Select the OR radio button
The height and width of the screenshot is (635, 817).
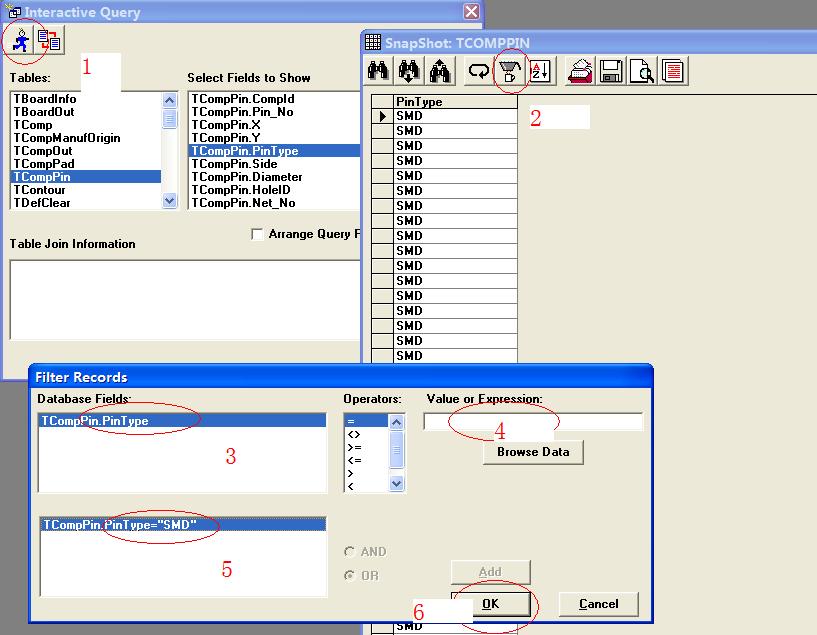[x=350, y=575]
